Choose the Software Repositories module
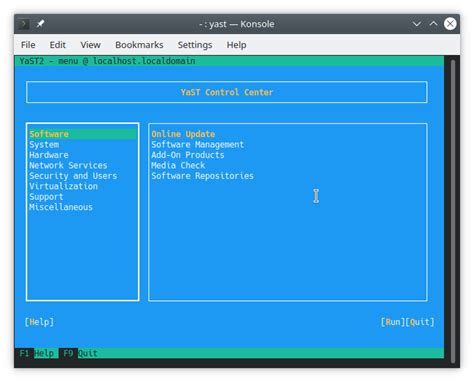The height and width of the screenshot is (382, 474). coord(203,176)
